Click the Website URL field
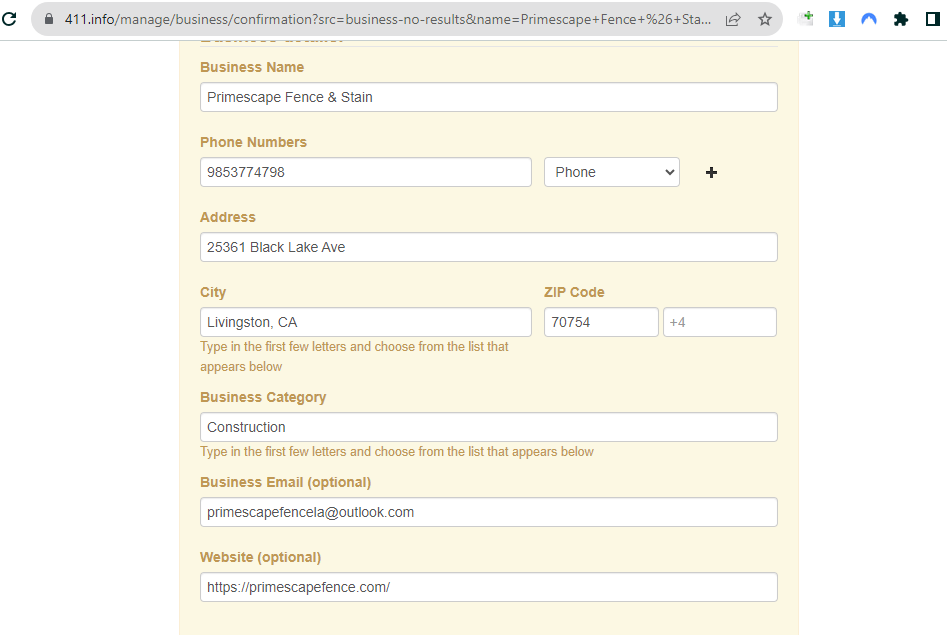The height and width of the screenshot is (635, 947). (x=488, y=587)
